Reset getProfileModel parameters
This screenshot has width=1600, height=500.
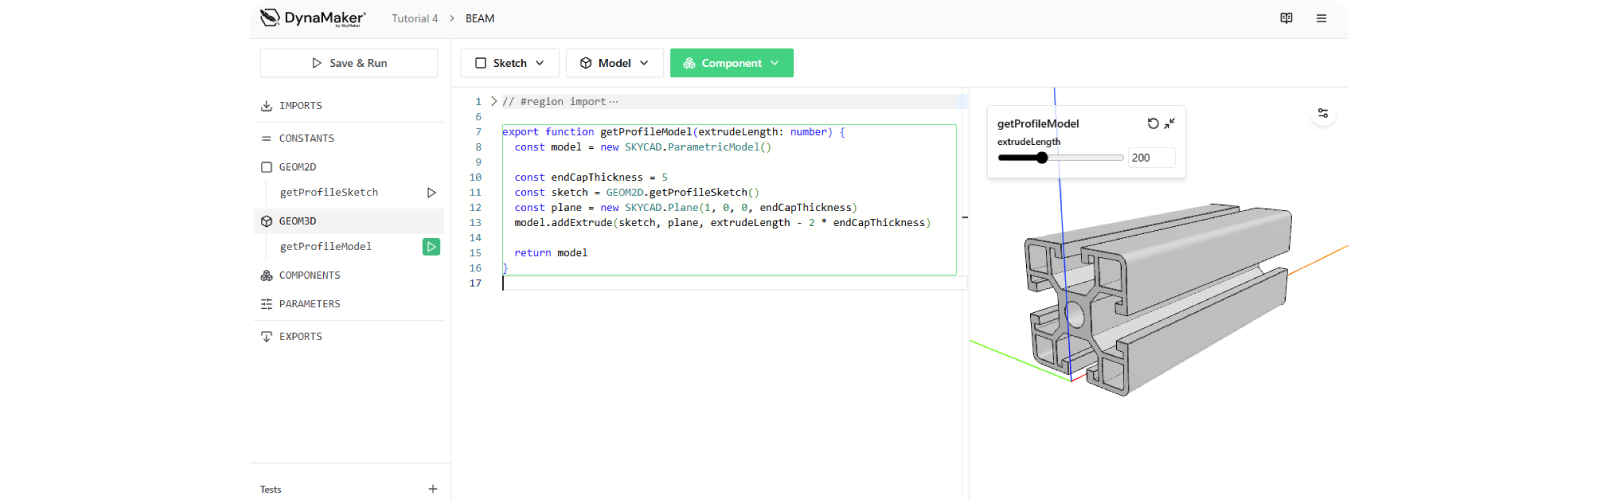click(x=1153, y=123)
